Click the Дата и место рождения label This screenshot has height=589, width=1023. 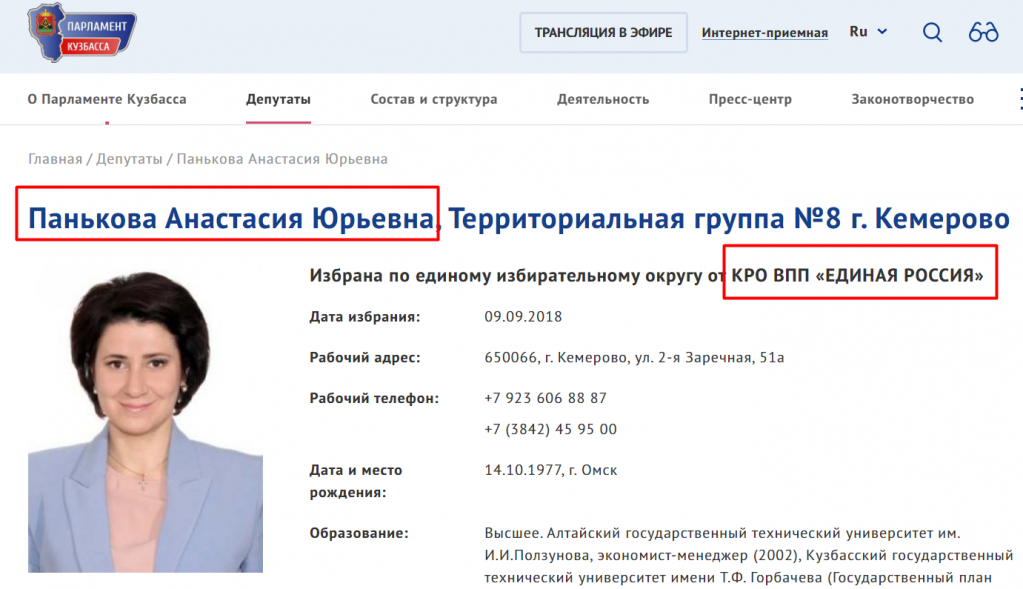click(356, 481)
